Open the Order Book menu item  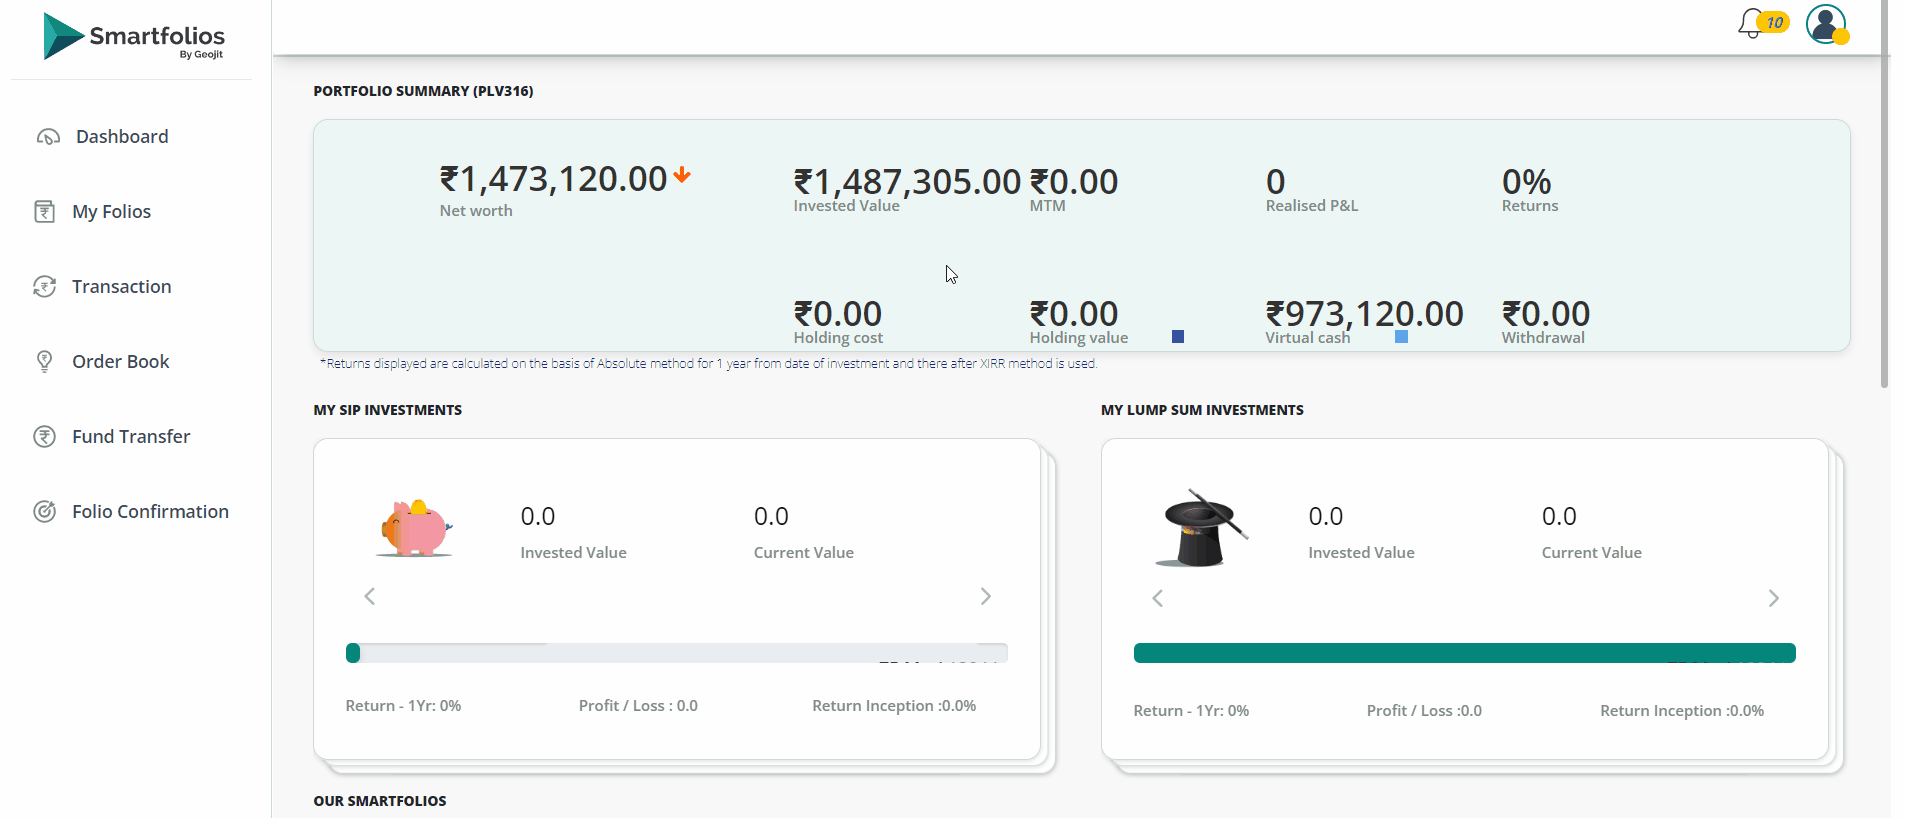coord(121,362)
